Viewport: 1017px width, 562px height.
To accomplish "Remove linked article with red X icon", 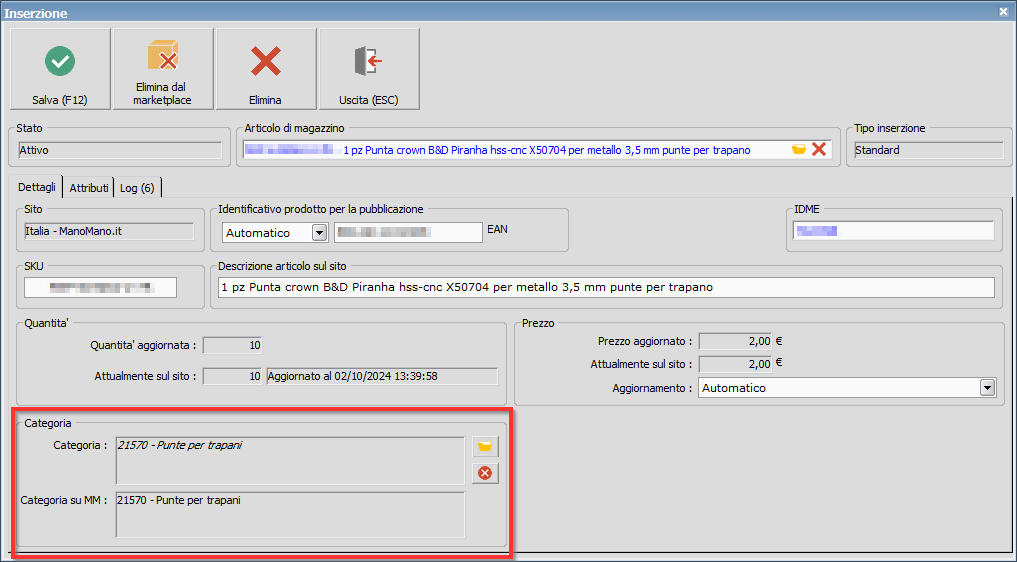I will pyautogui.click(x=819, y=149).
